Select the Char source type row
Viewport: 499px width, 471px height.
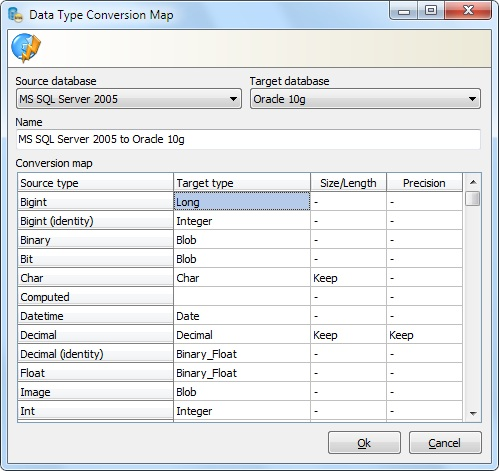(x=96, y=277)
